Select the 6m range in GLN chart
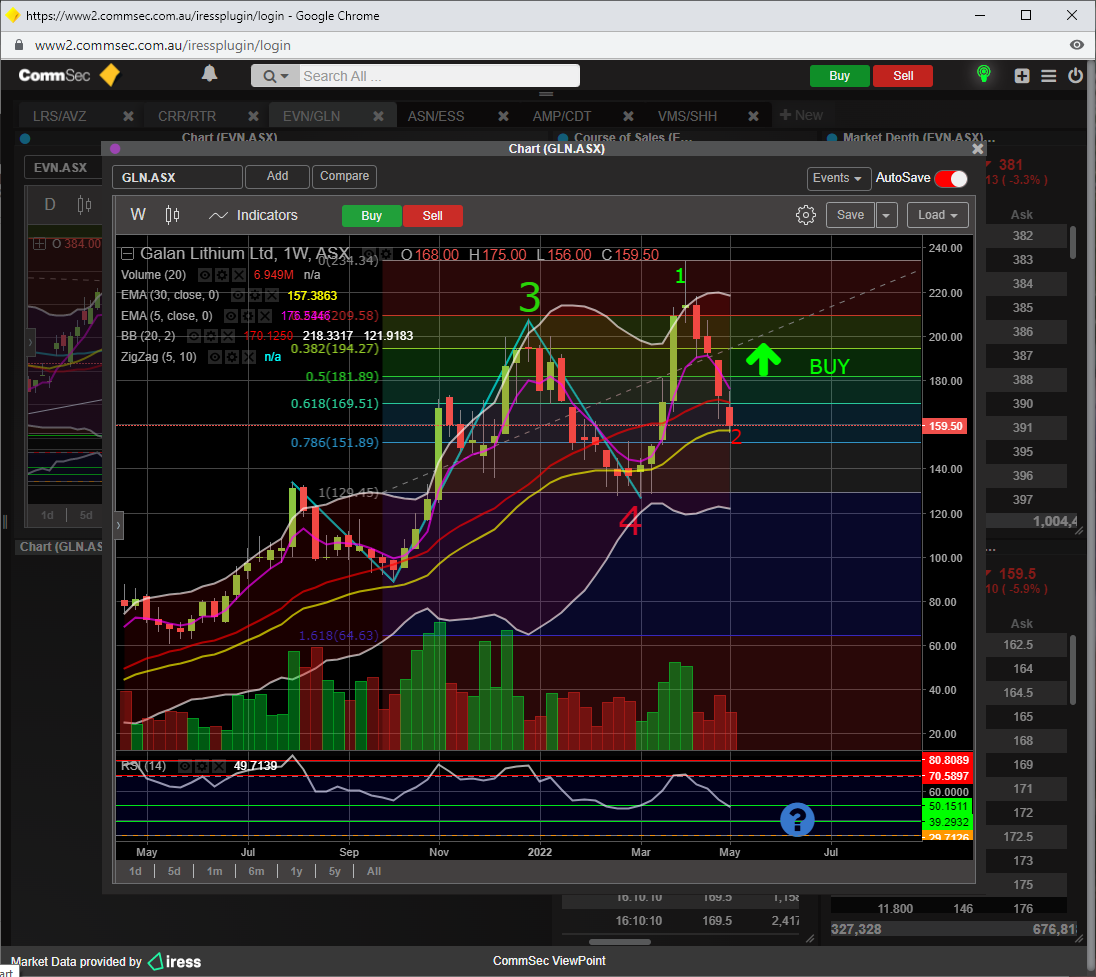The height and width of the screenshot is (977, 1096). point(257,871)
